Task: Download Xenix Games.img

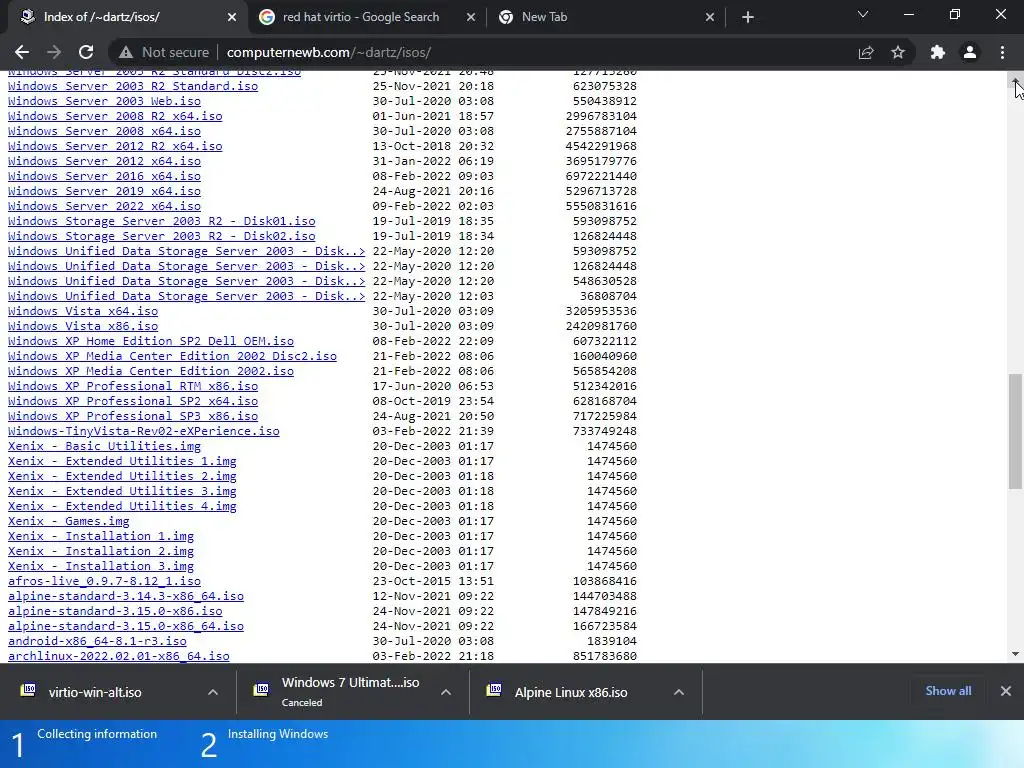Action: point(69,522)
